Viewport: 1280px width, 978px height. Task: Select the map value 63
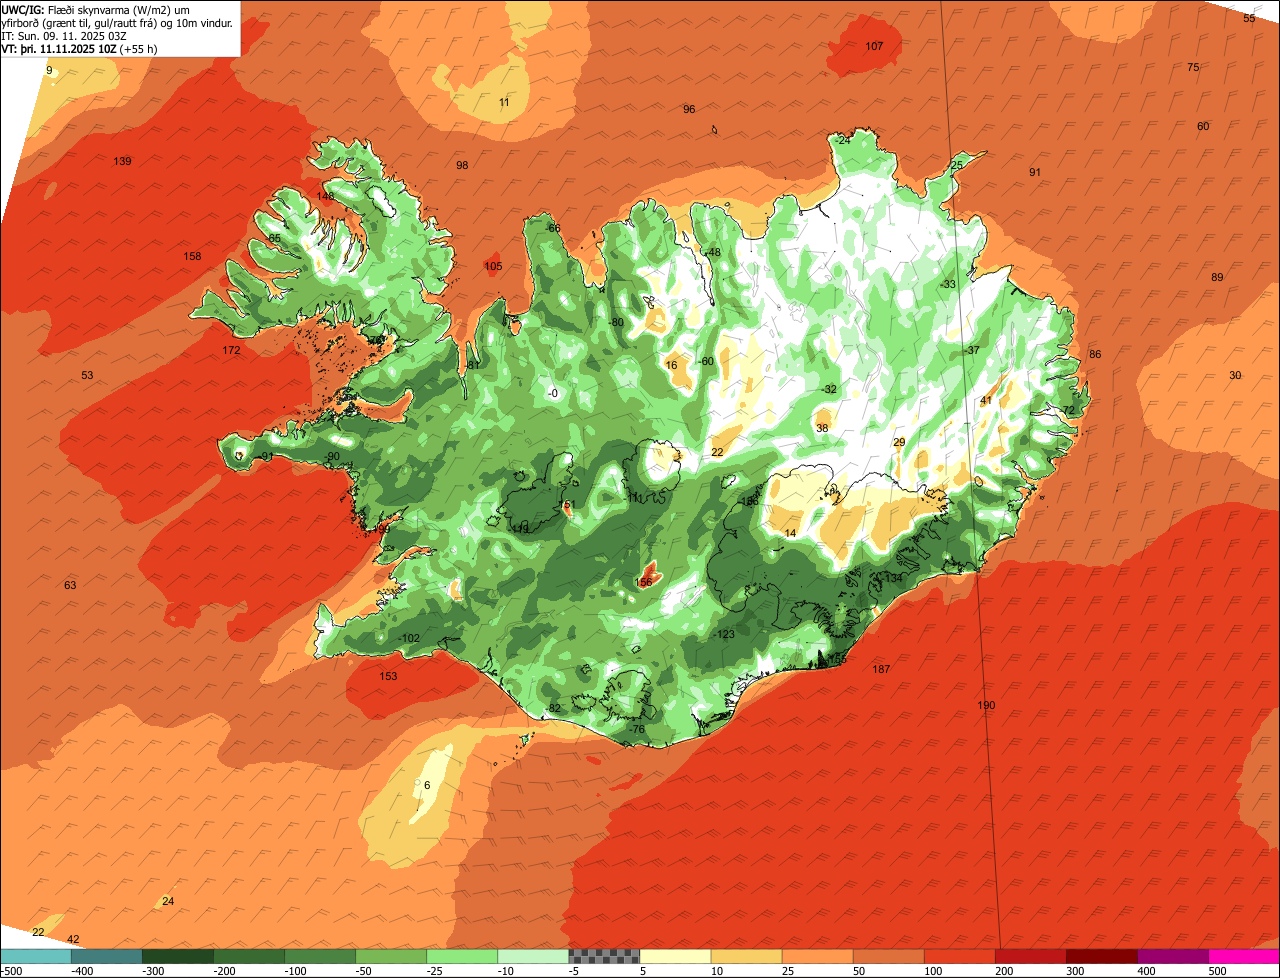70,585
